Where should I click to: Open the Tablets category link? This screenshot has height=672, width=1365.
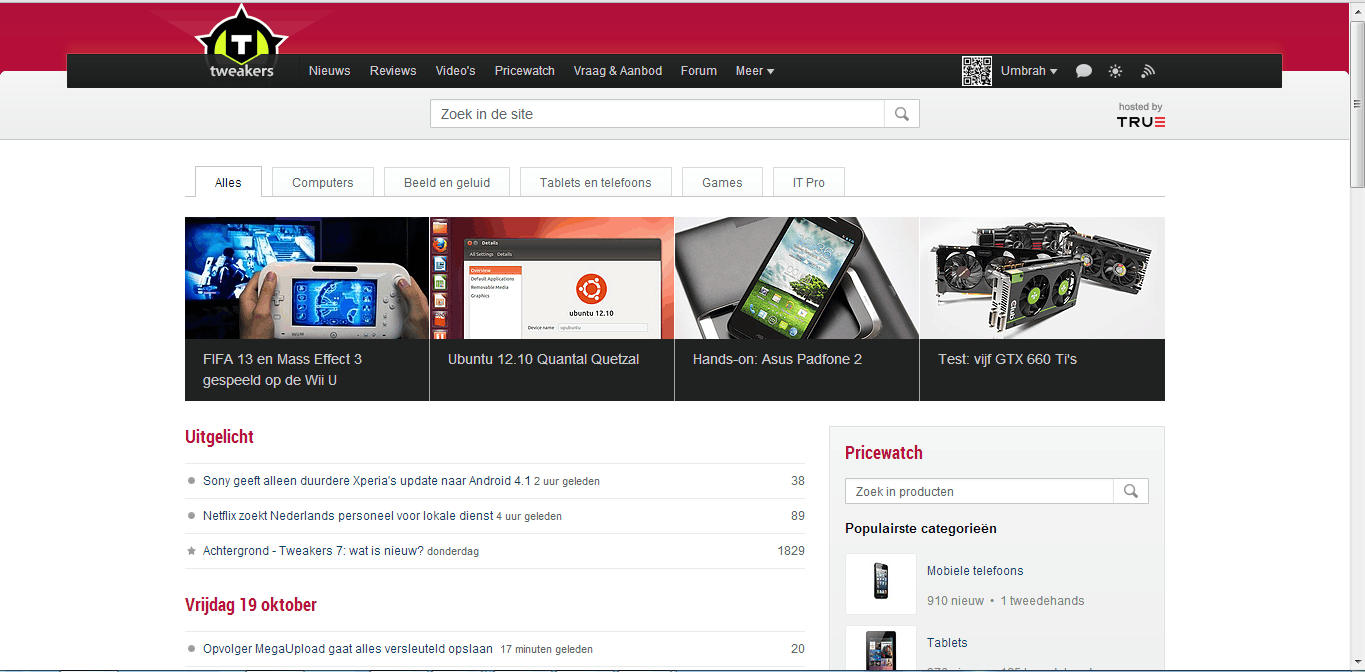point(947,643)
